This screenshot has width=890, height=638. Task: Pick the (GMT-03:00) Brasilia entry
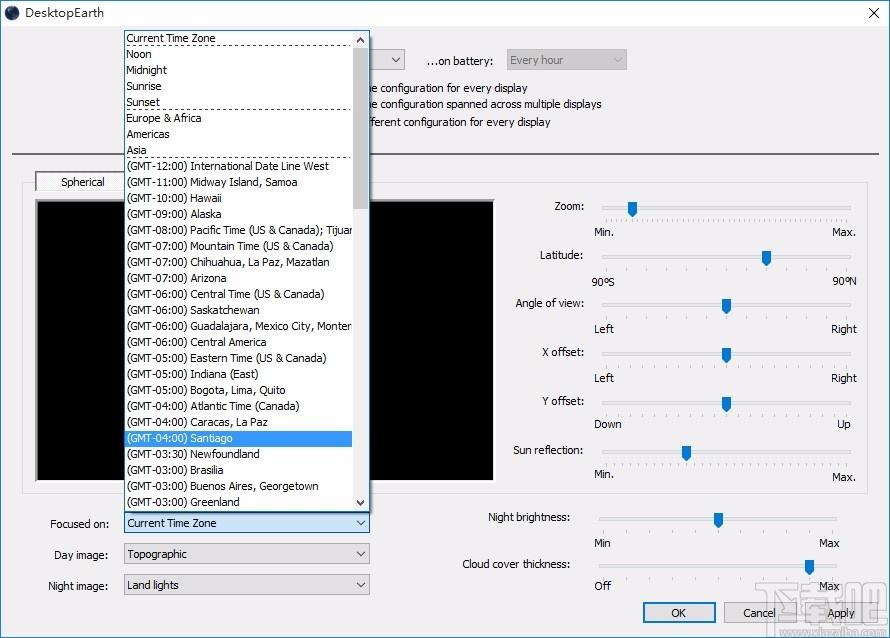pyautogui.click(x=238, y=470)
